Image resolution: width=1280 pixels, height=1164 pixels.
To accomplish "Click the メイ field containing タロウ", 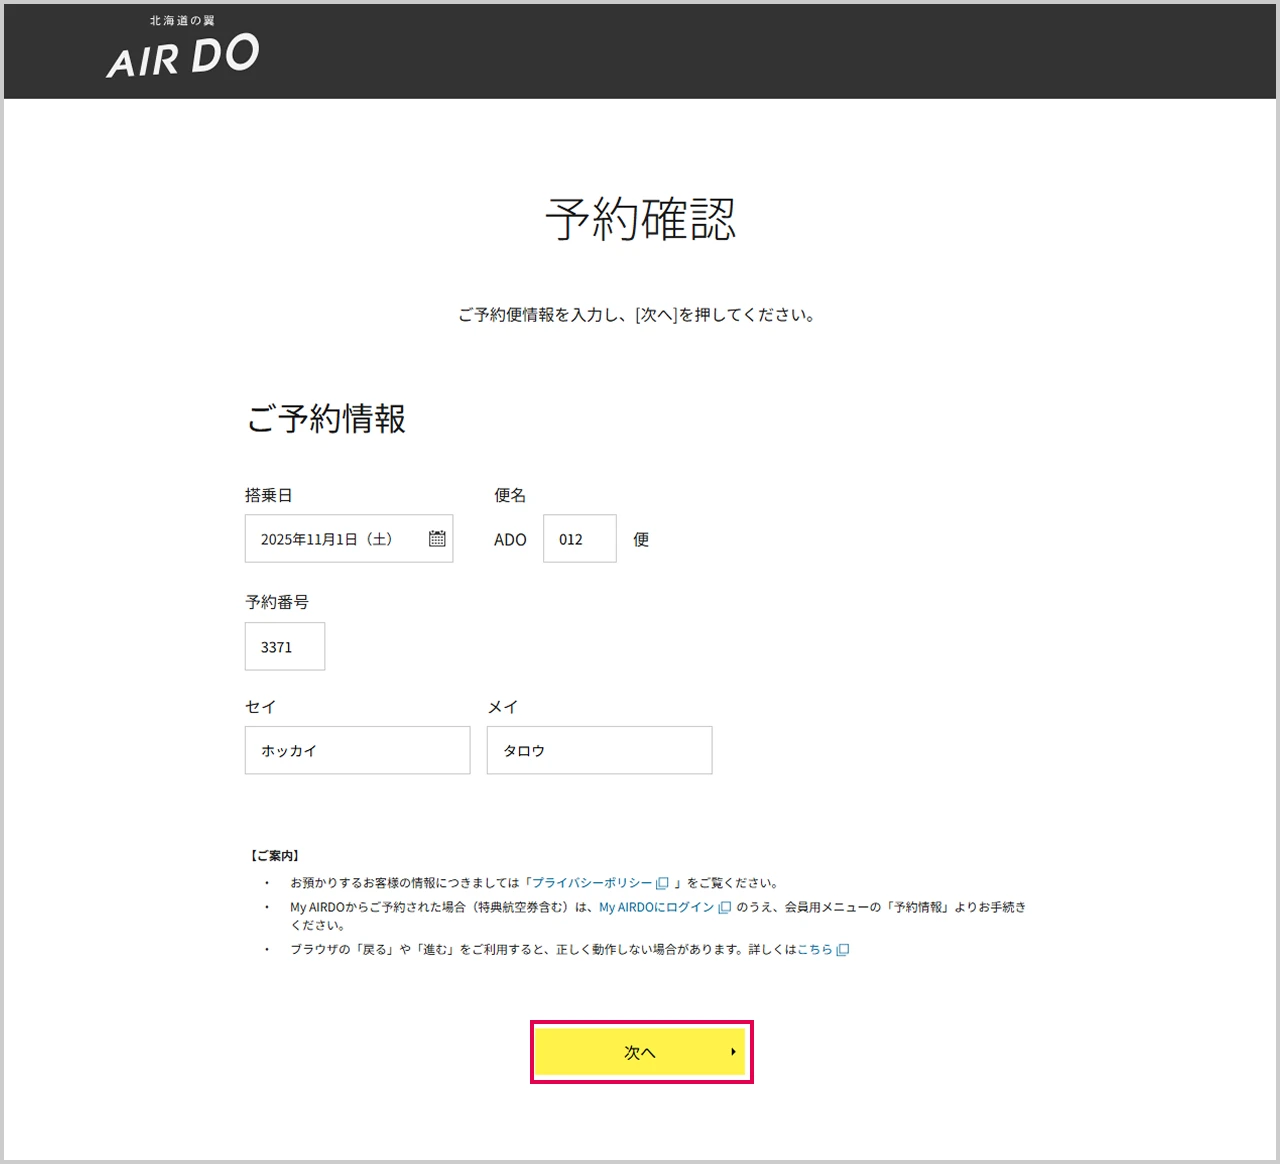I will coord(599,751).
